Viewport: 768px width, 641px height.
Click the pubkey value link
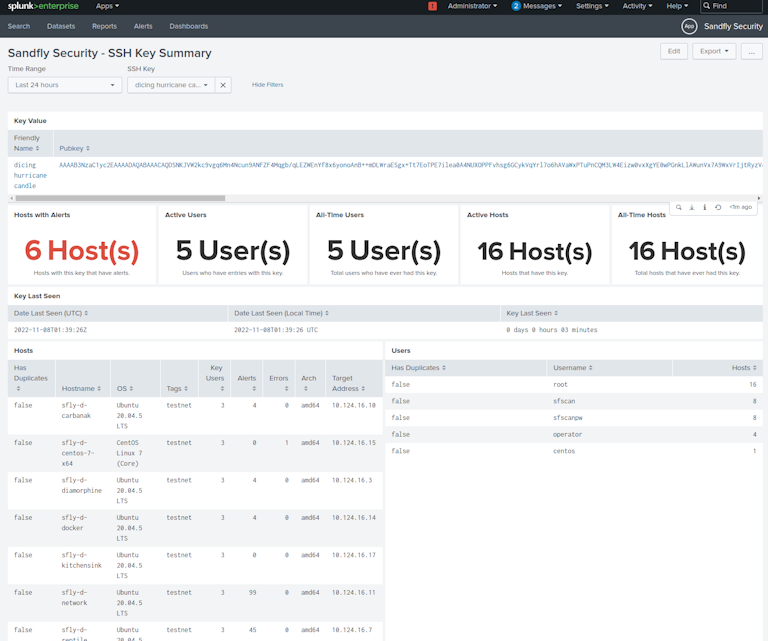point(410,165)
